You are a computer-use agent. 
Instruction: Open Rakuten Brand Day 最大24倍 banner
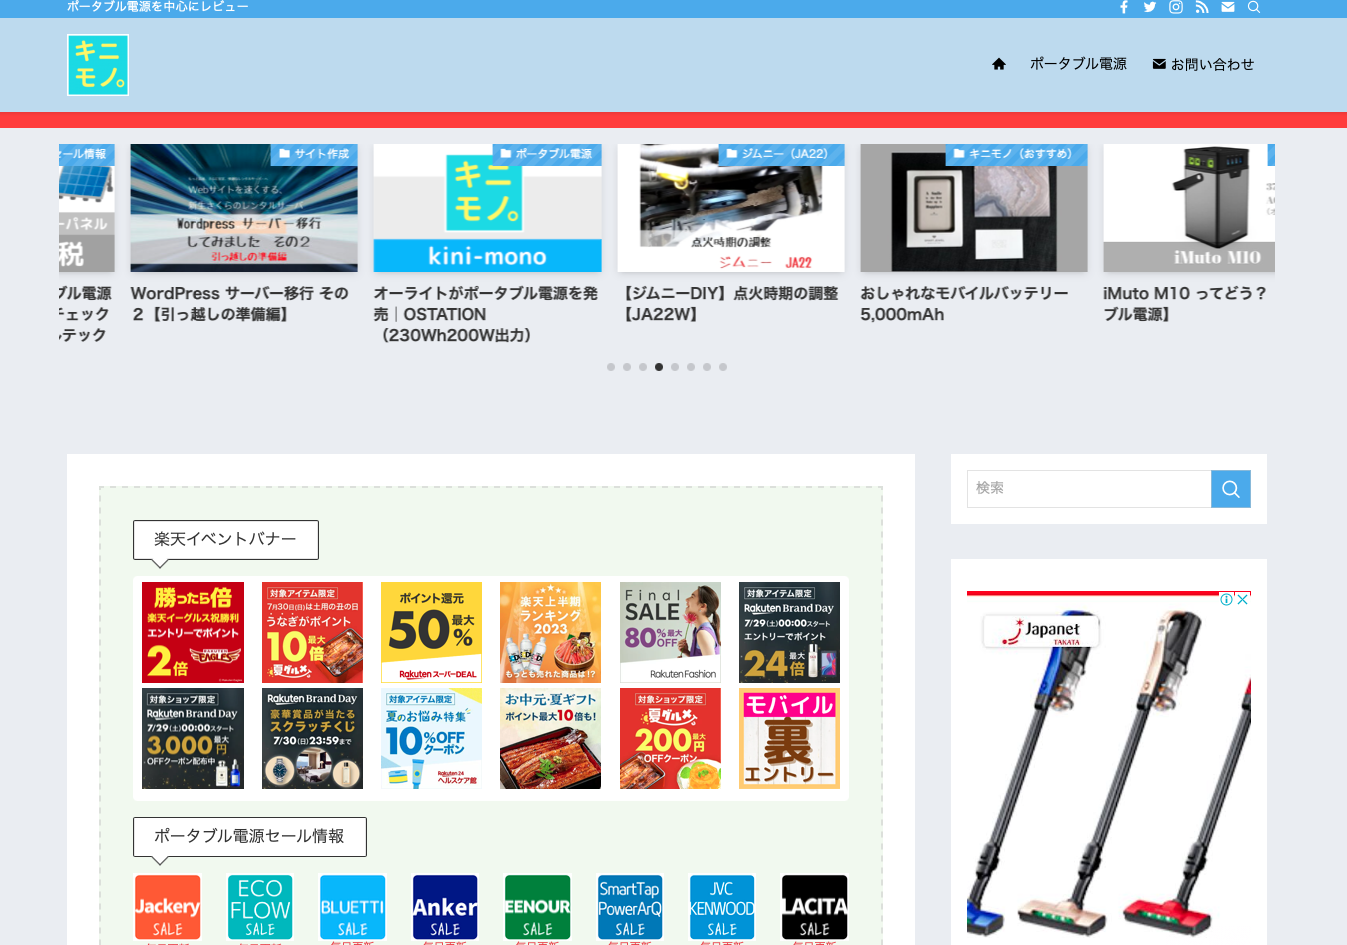click(x=789, y=632)
